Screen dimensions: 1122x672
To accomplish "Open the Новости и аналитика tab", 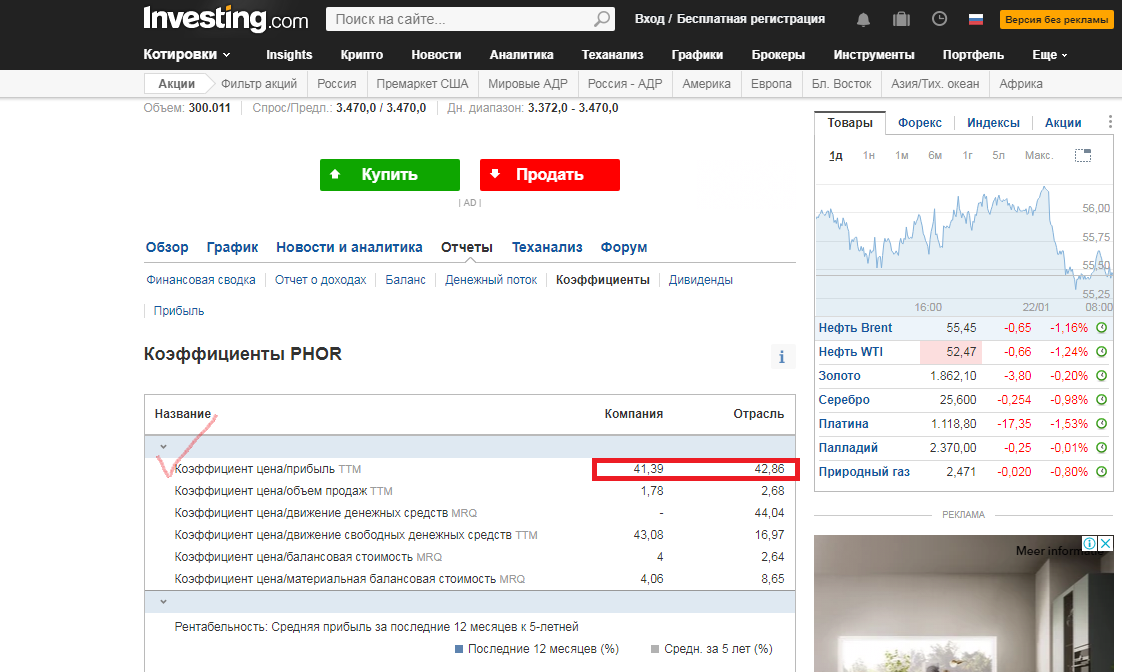I will click(x=349, y=247).
